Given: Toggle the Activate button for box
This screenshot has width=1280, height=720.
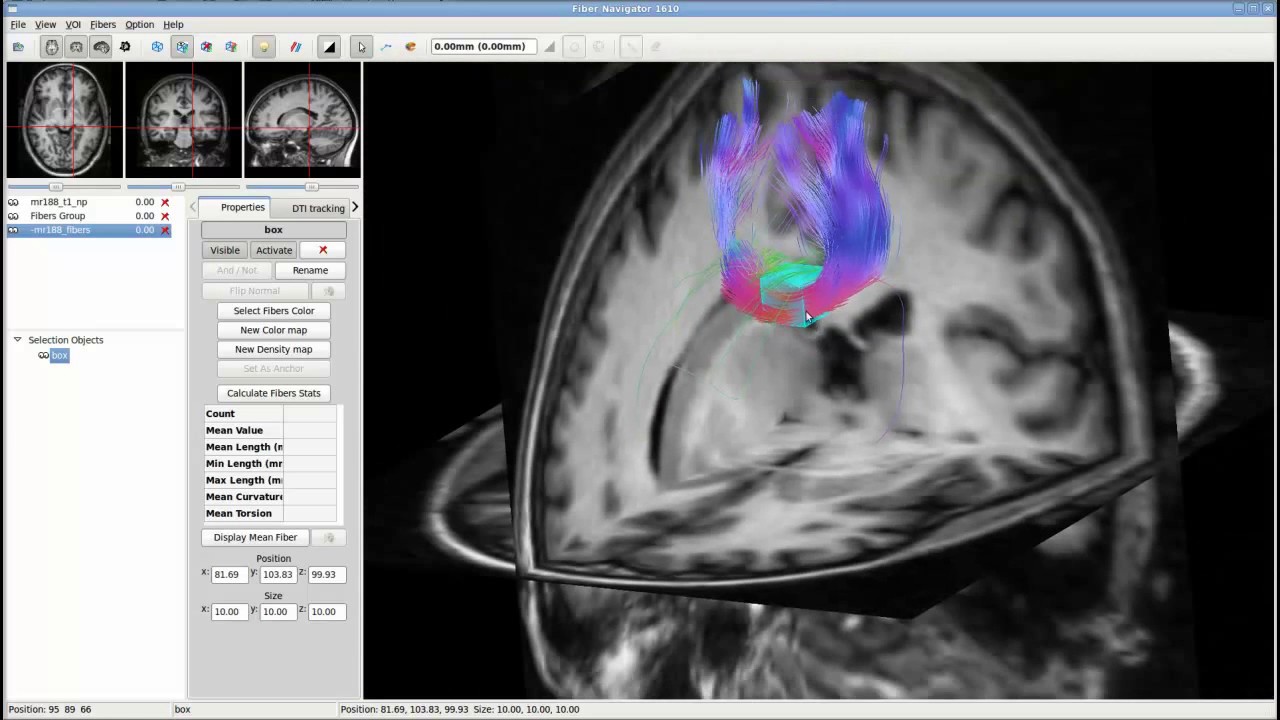Looking at the screenshot, I should click(x=274, y=250).
